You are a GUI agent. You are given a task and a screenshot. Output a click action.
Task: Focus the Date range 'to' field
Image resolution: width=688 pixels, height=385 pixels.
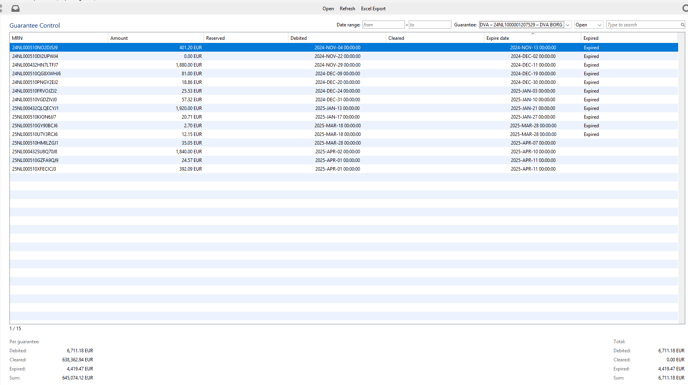[x=430, y=25]
